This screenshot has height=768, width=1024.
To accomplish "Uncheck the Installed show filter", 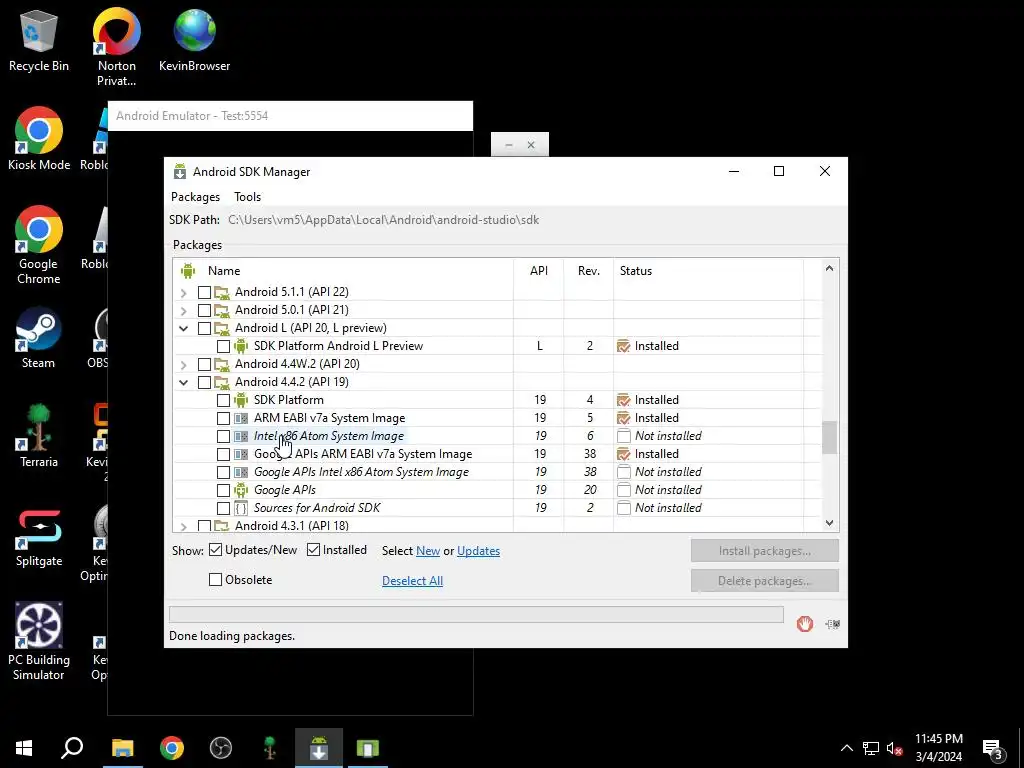I will click(x=313, y=550).
